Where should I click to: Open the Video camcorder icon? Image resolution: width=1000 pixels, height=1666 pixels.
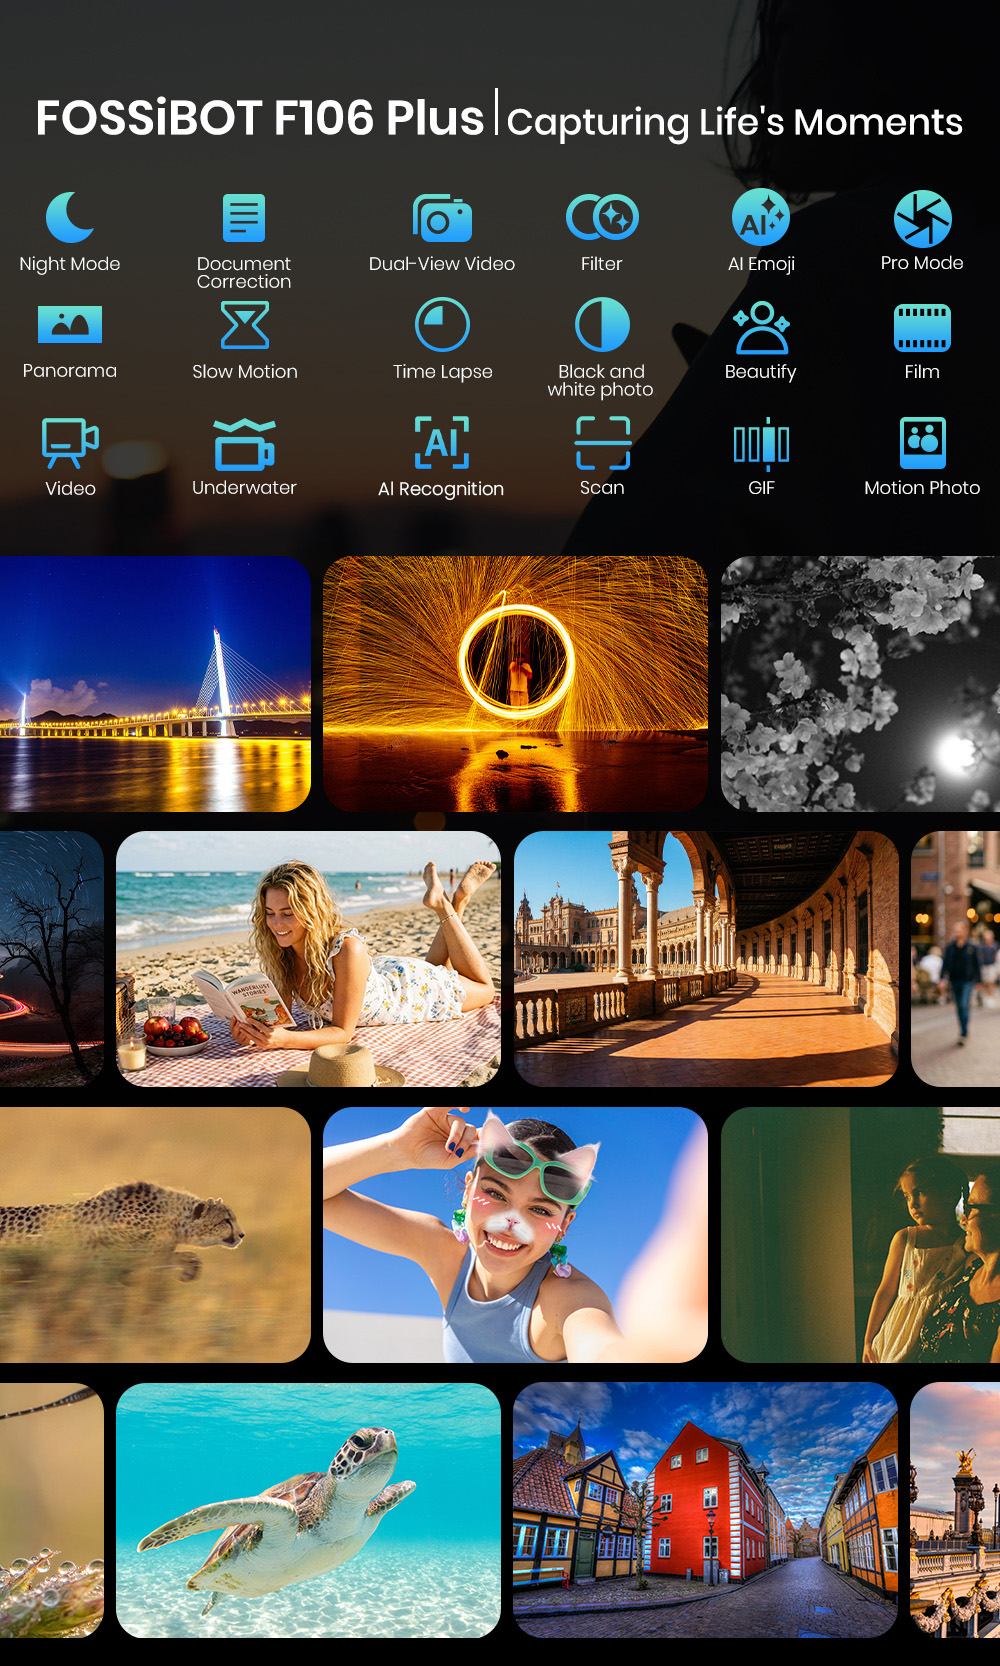pos(70,443)
